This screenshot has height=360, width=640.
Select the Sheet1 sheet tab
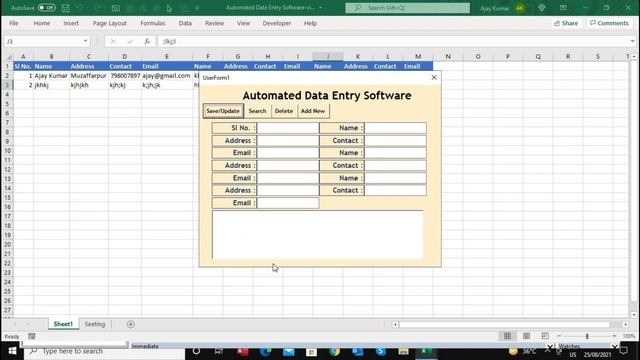(63, 324)
